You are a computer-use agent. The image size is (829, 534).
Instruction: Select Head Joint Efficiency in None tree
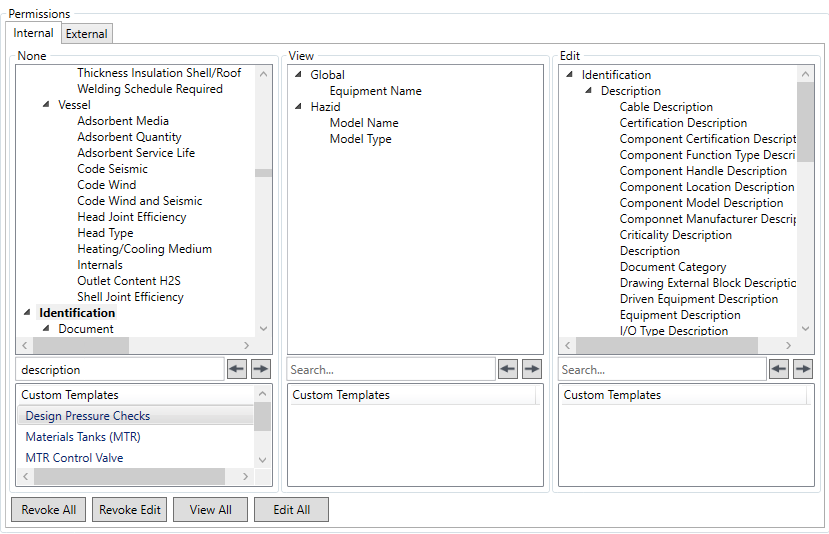click(131, 217)
